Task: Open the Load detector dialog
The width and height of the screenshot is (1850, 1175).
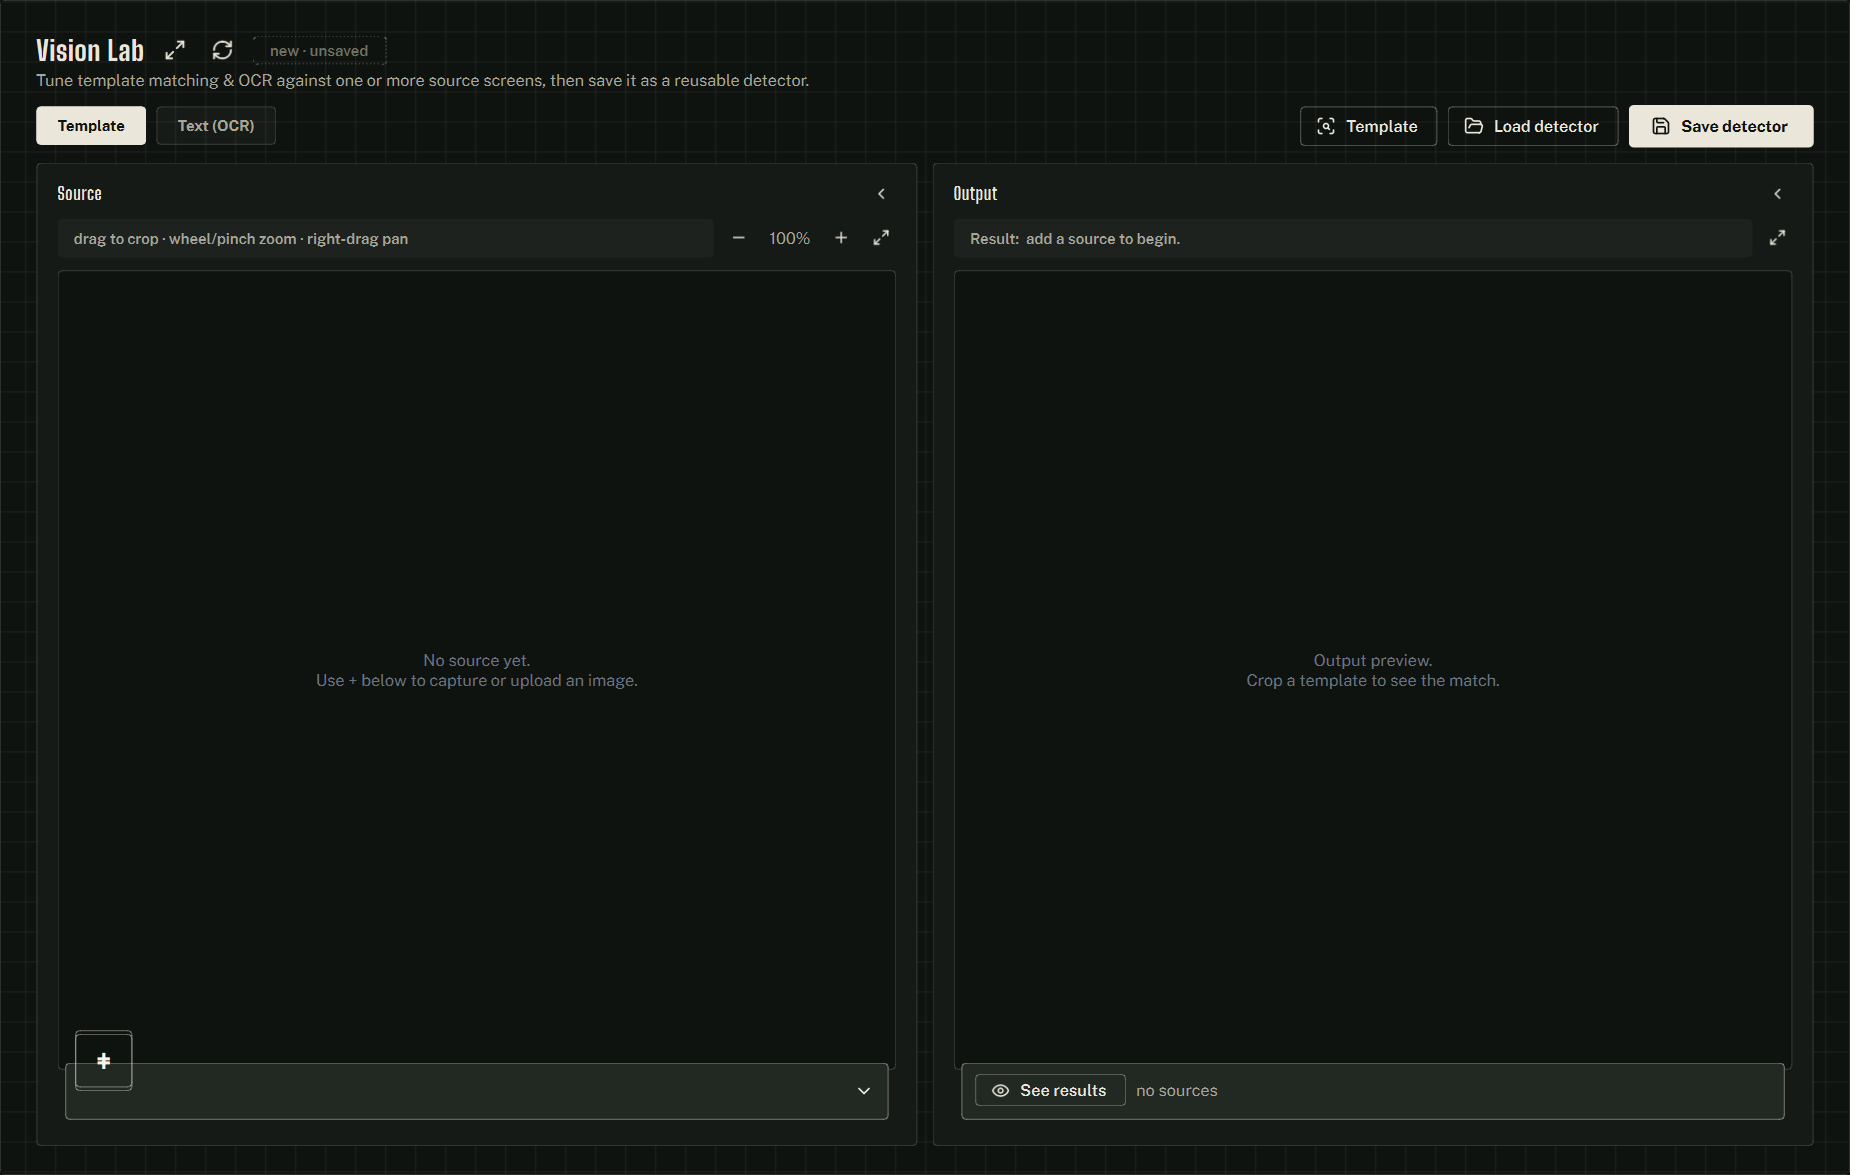Action: coord(1533,126)
